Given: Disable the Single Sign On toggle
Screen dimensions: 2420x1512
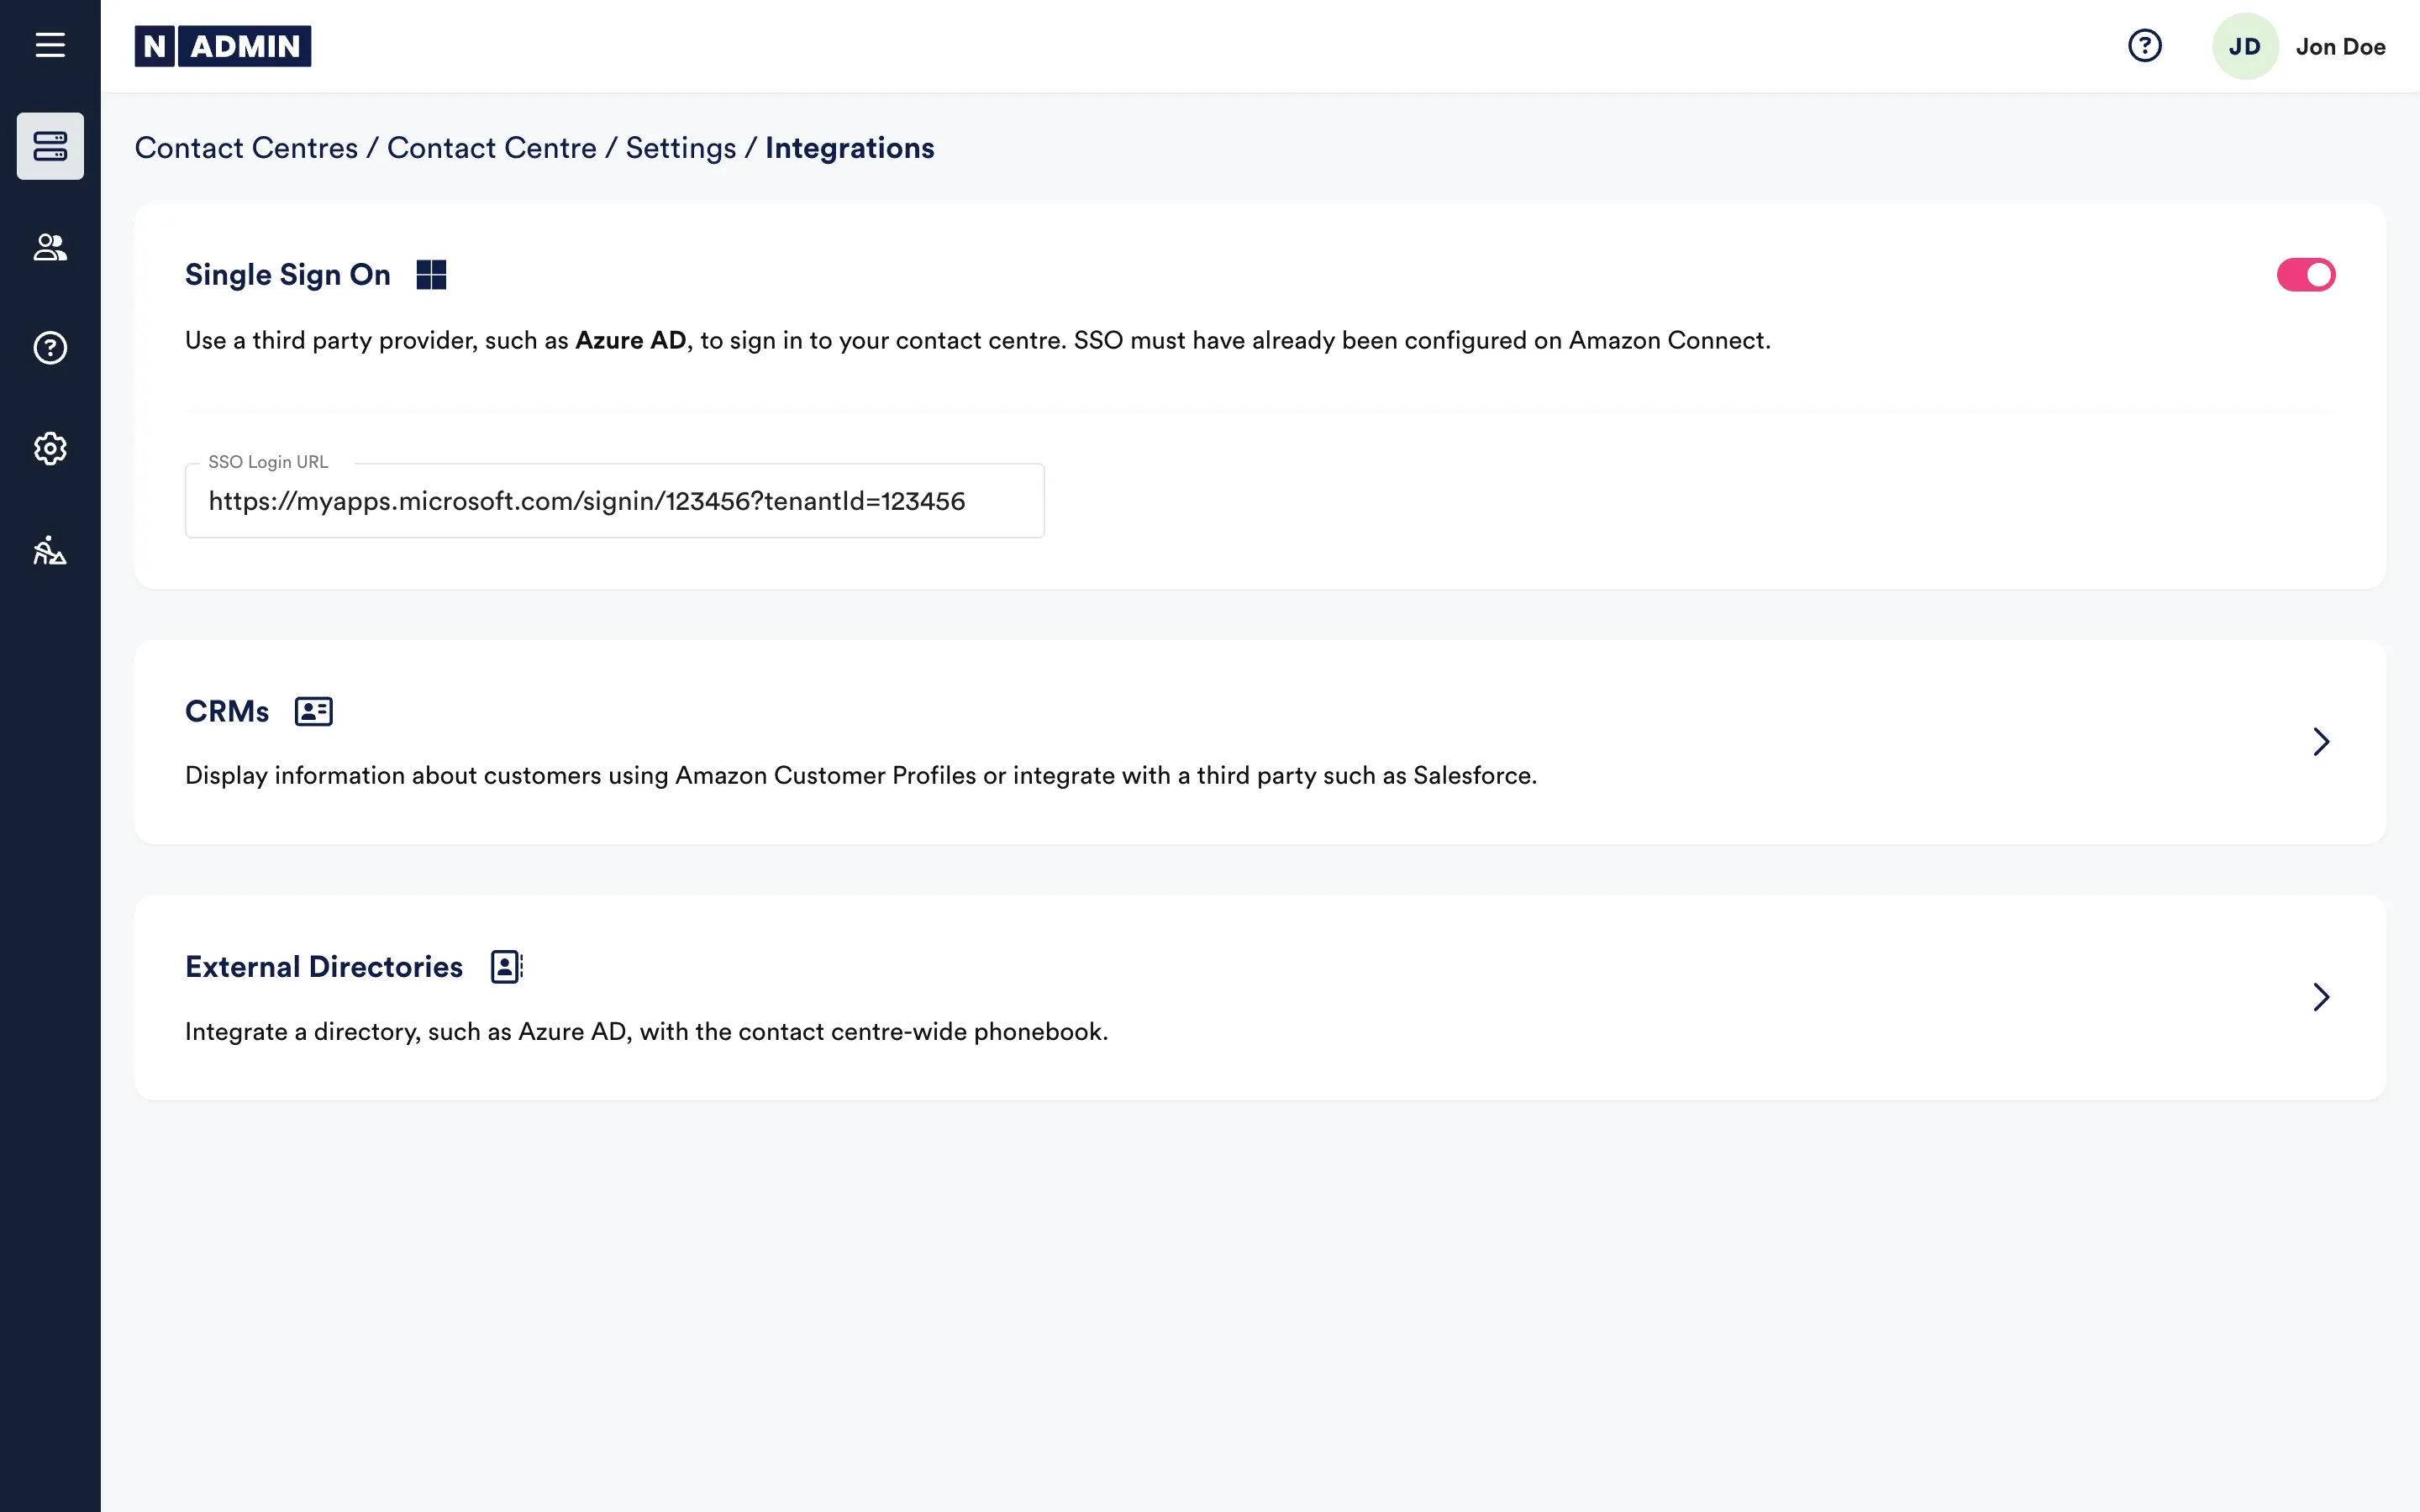Looking at the screenshot, I should pyautogui.click(x=2305, y=274).
